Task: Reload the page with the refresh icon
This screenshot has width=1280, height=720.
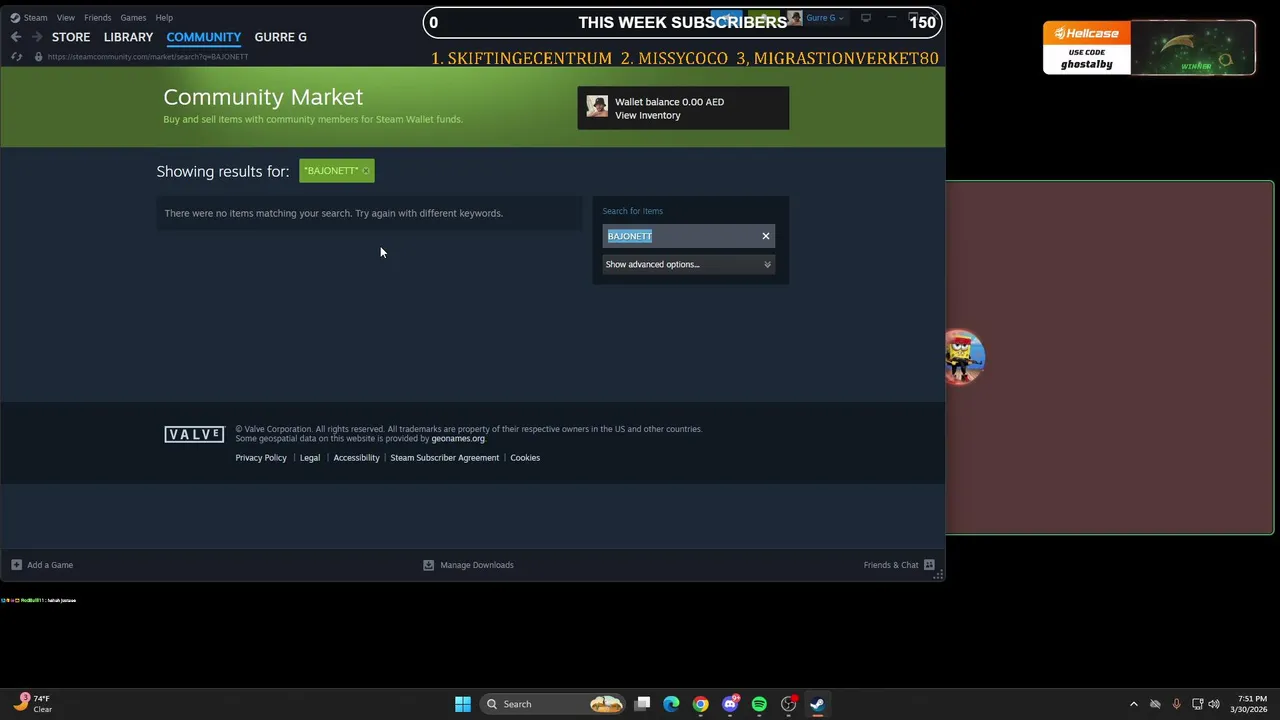Action: click(16, 57)
